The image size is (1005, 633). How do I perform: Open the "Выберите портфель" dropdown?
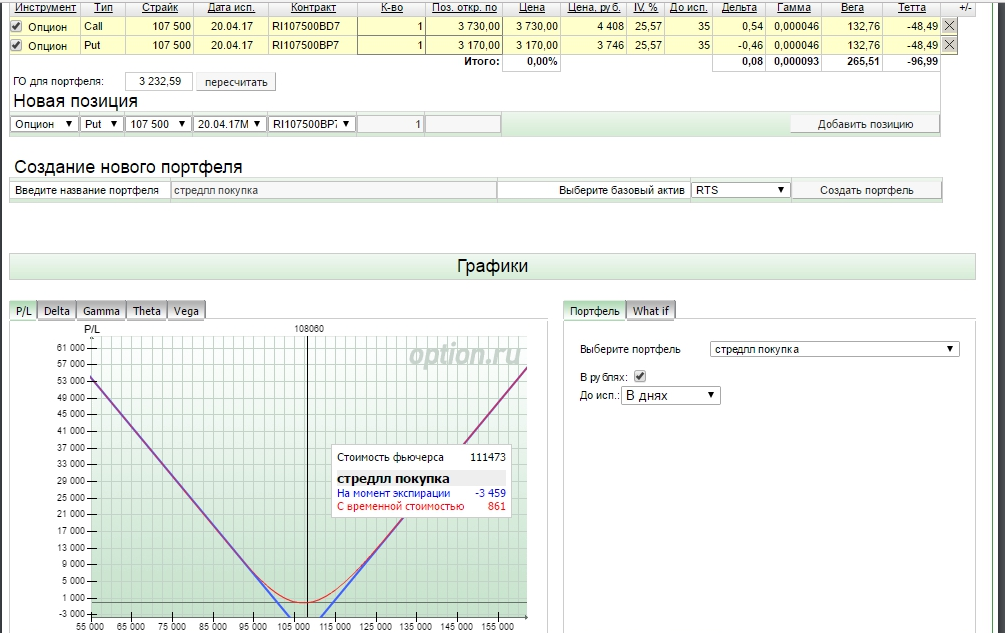[834, 349]
